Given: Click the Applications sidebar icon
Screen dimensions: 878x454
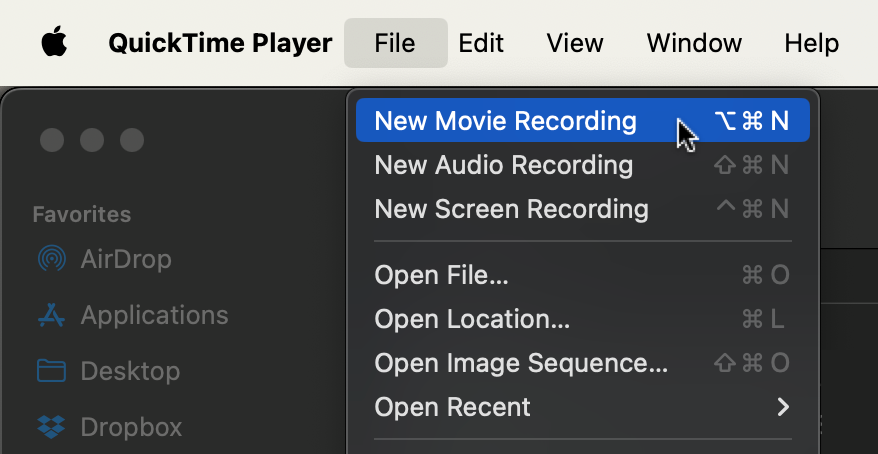Looking at the screenshot, I should tap(52, 315).
